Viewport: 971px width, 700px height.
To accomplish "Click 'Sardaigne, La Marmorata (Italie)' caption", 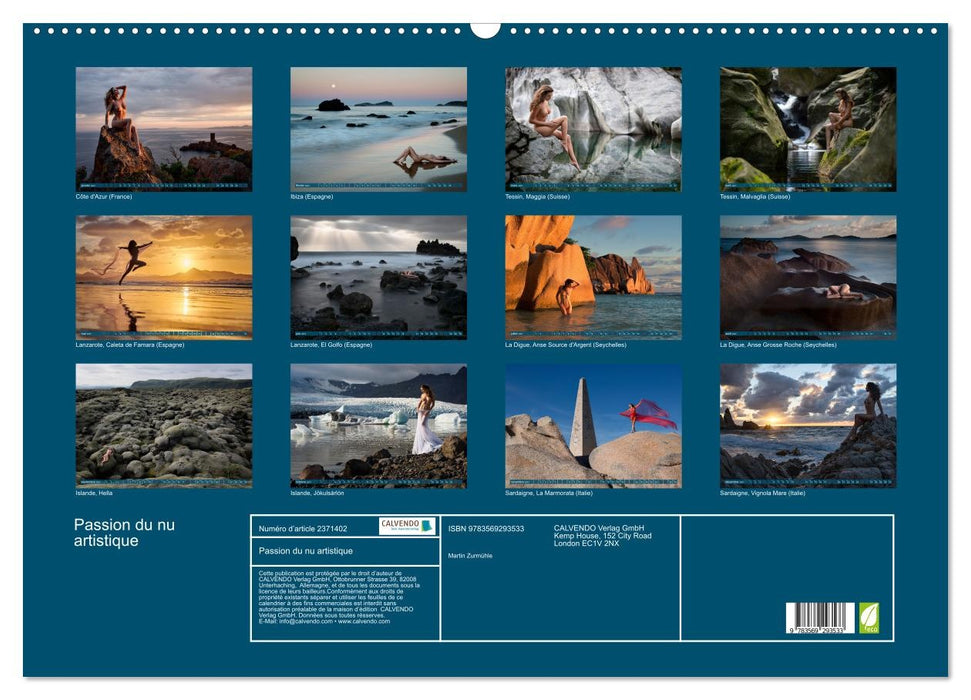I will pos(549,493).
